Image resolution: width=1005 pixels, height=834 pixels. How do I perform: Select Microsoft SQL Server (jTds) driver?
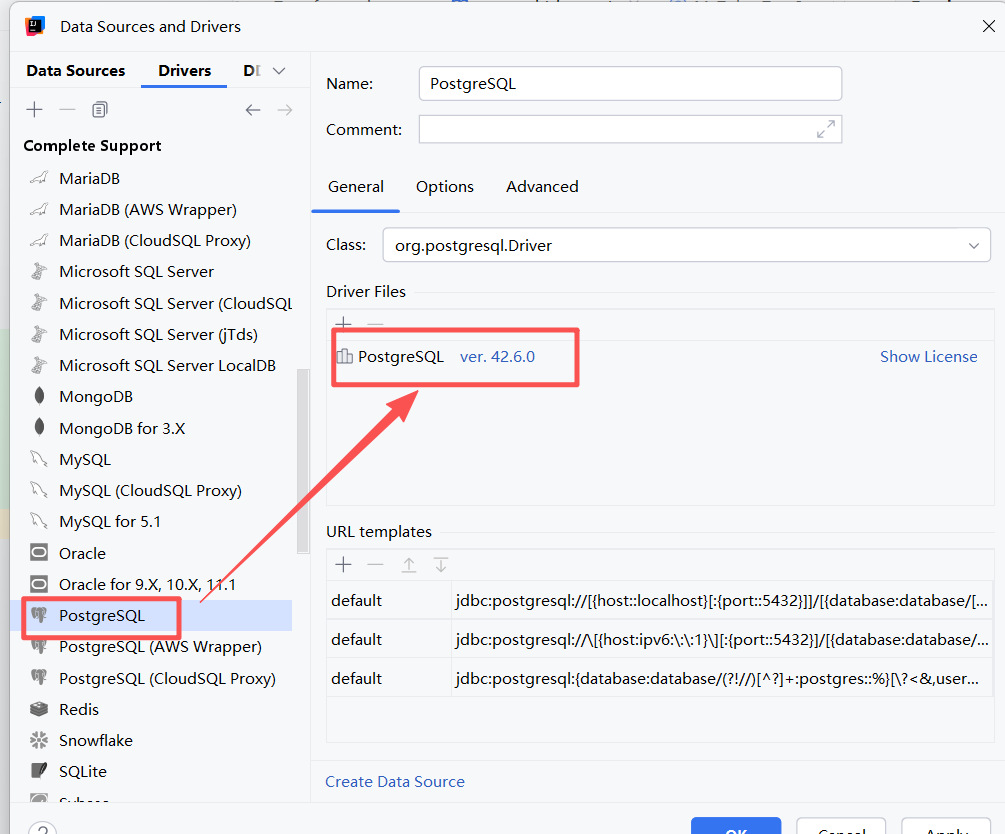(158, 335)
